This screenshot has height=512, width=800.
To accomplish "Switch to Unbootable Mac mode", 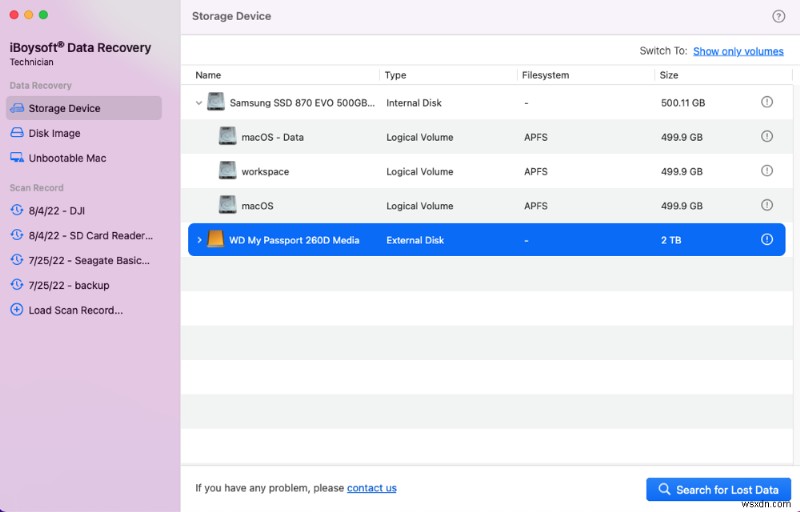I will coord(67,158).
